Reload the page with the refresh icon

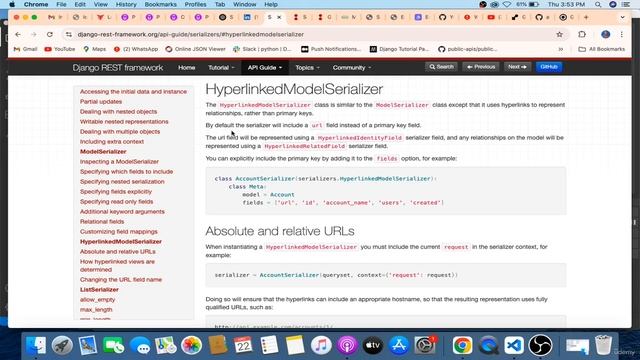point(50,35)
